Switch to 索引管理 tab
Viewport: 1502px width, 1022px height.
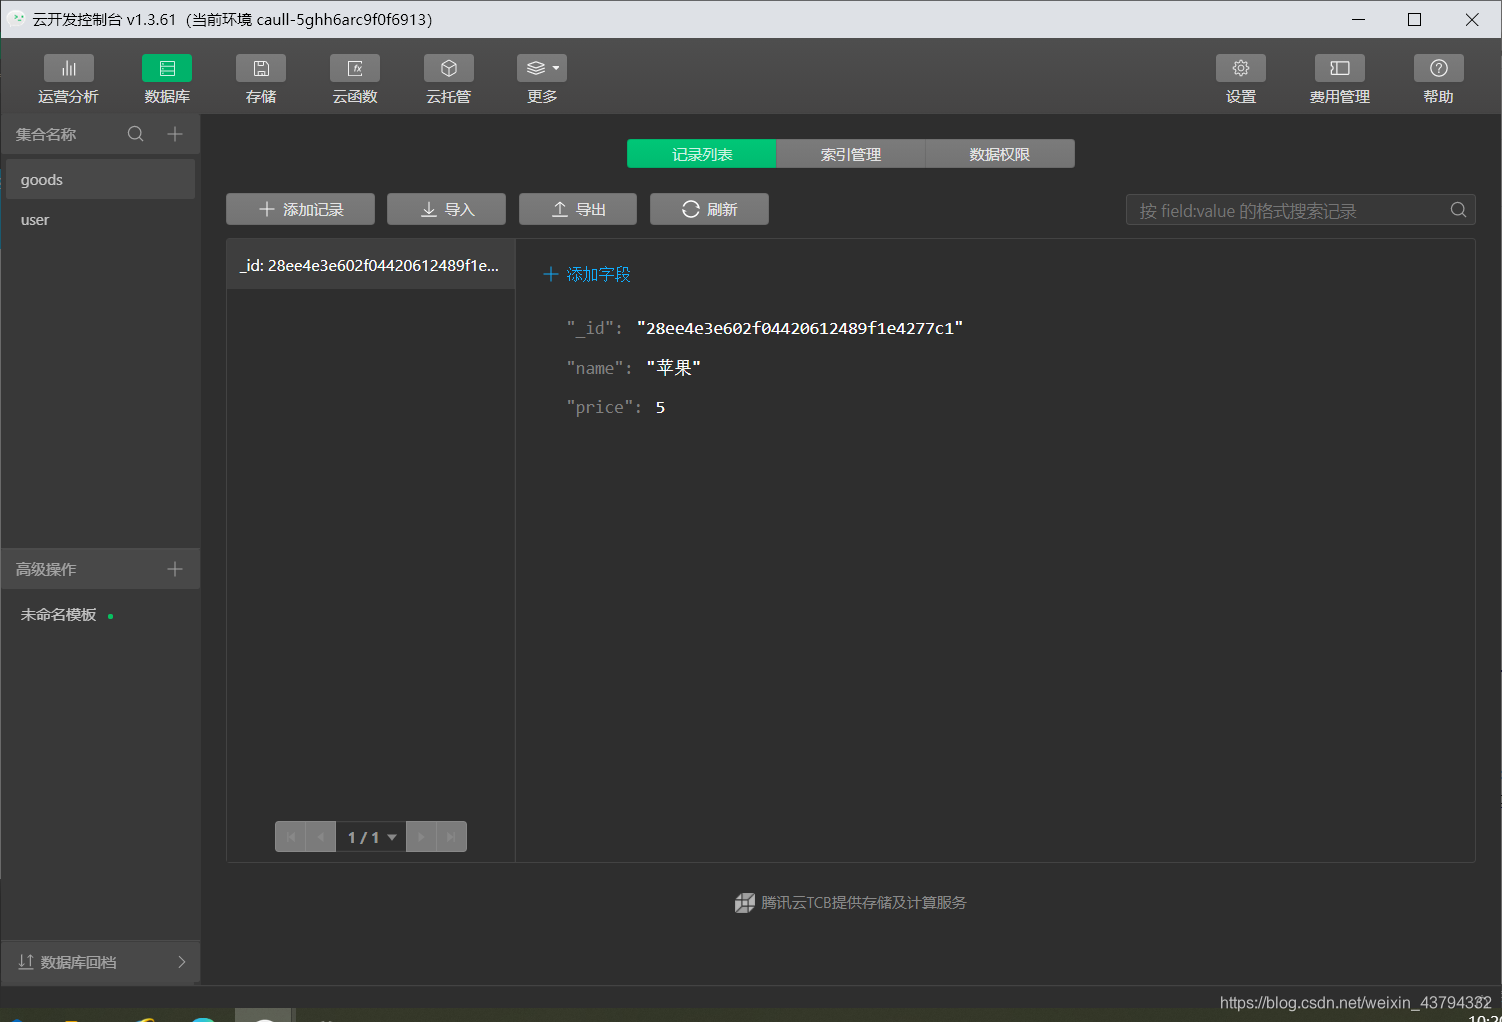point(851,154)
